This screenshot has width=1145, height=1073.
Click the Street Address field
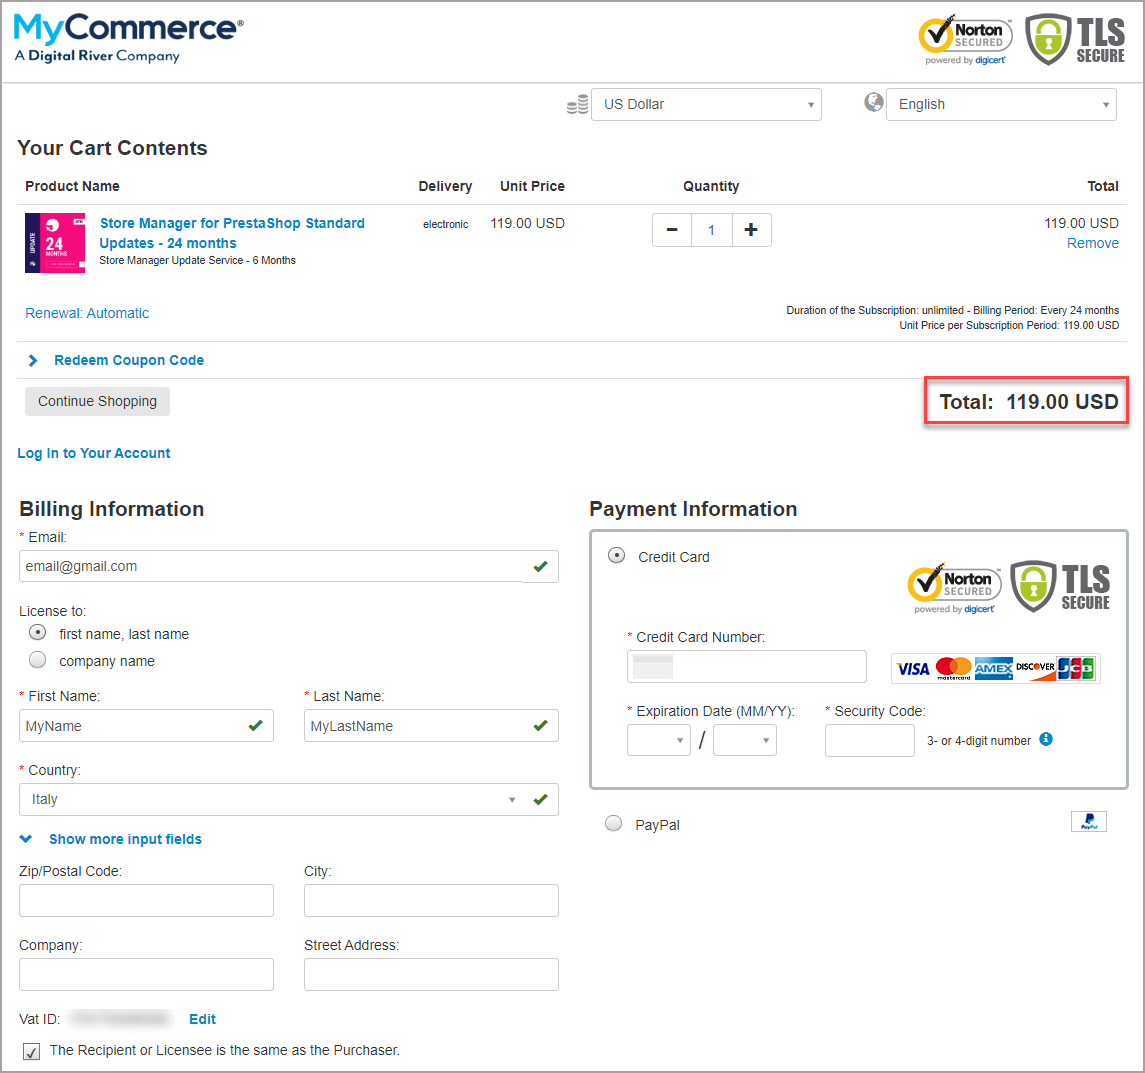pos(431,974)
